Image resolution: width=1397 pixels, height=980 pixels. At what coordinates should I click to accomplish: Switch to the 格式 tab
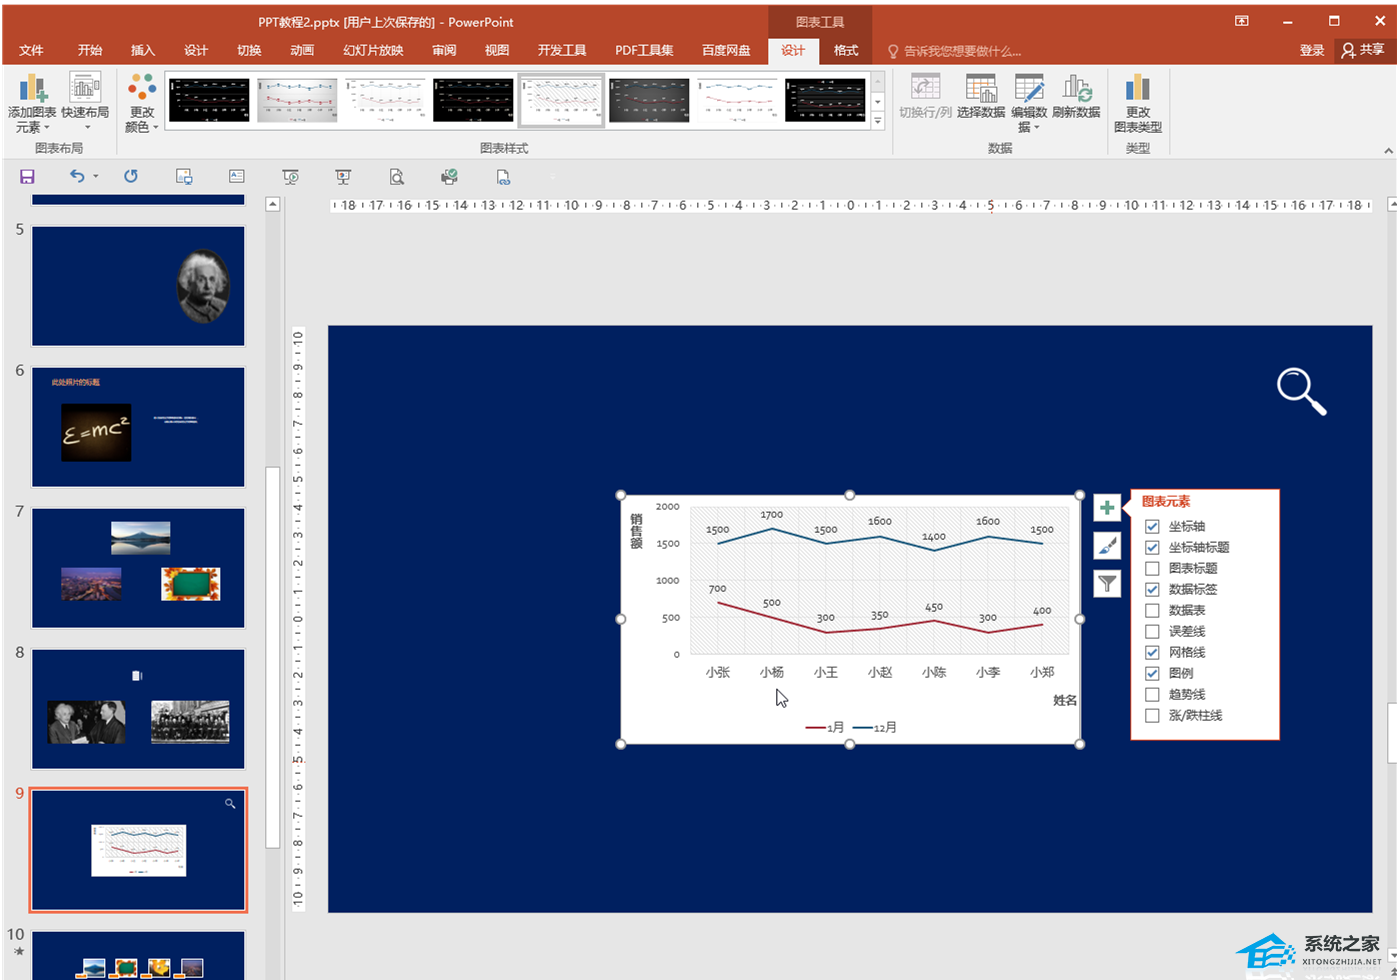(845, 51)
